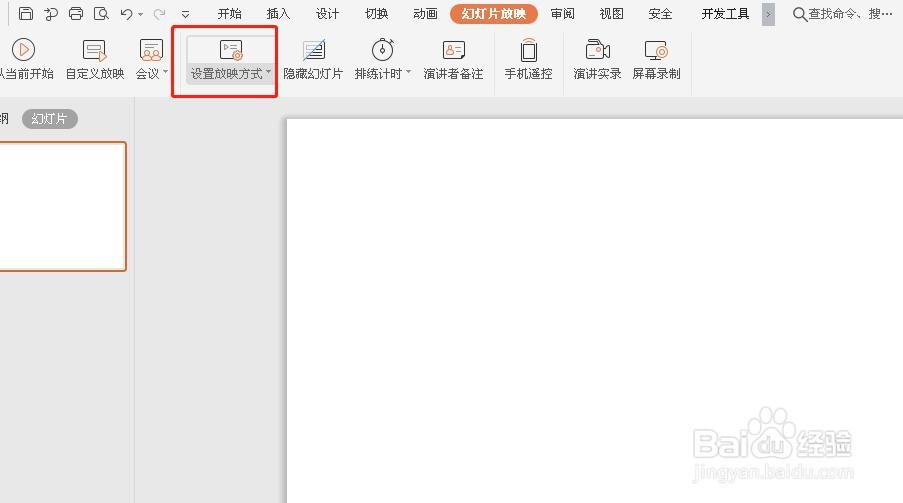
Task: Expand the quick access customize dropdown
Action: [x=185, y=14]
